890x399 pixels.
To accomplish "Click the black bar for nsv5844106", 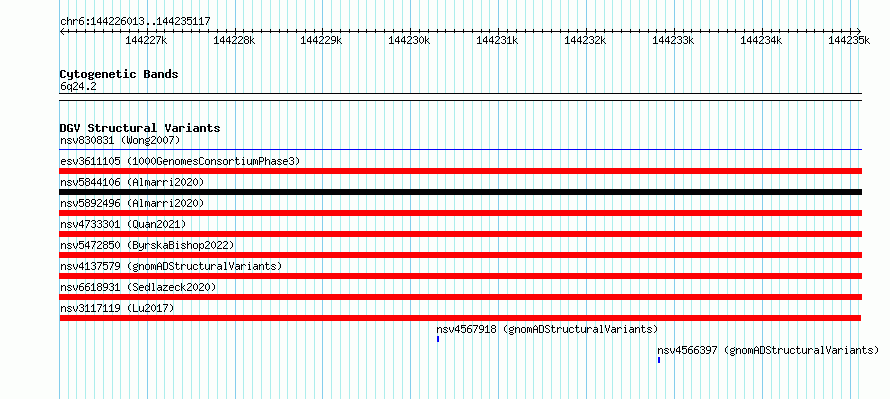I will 461,192.
